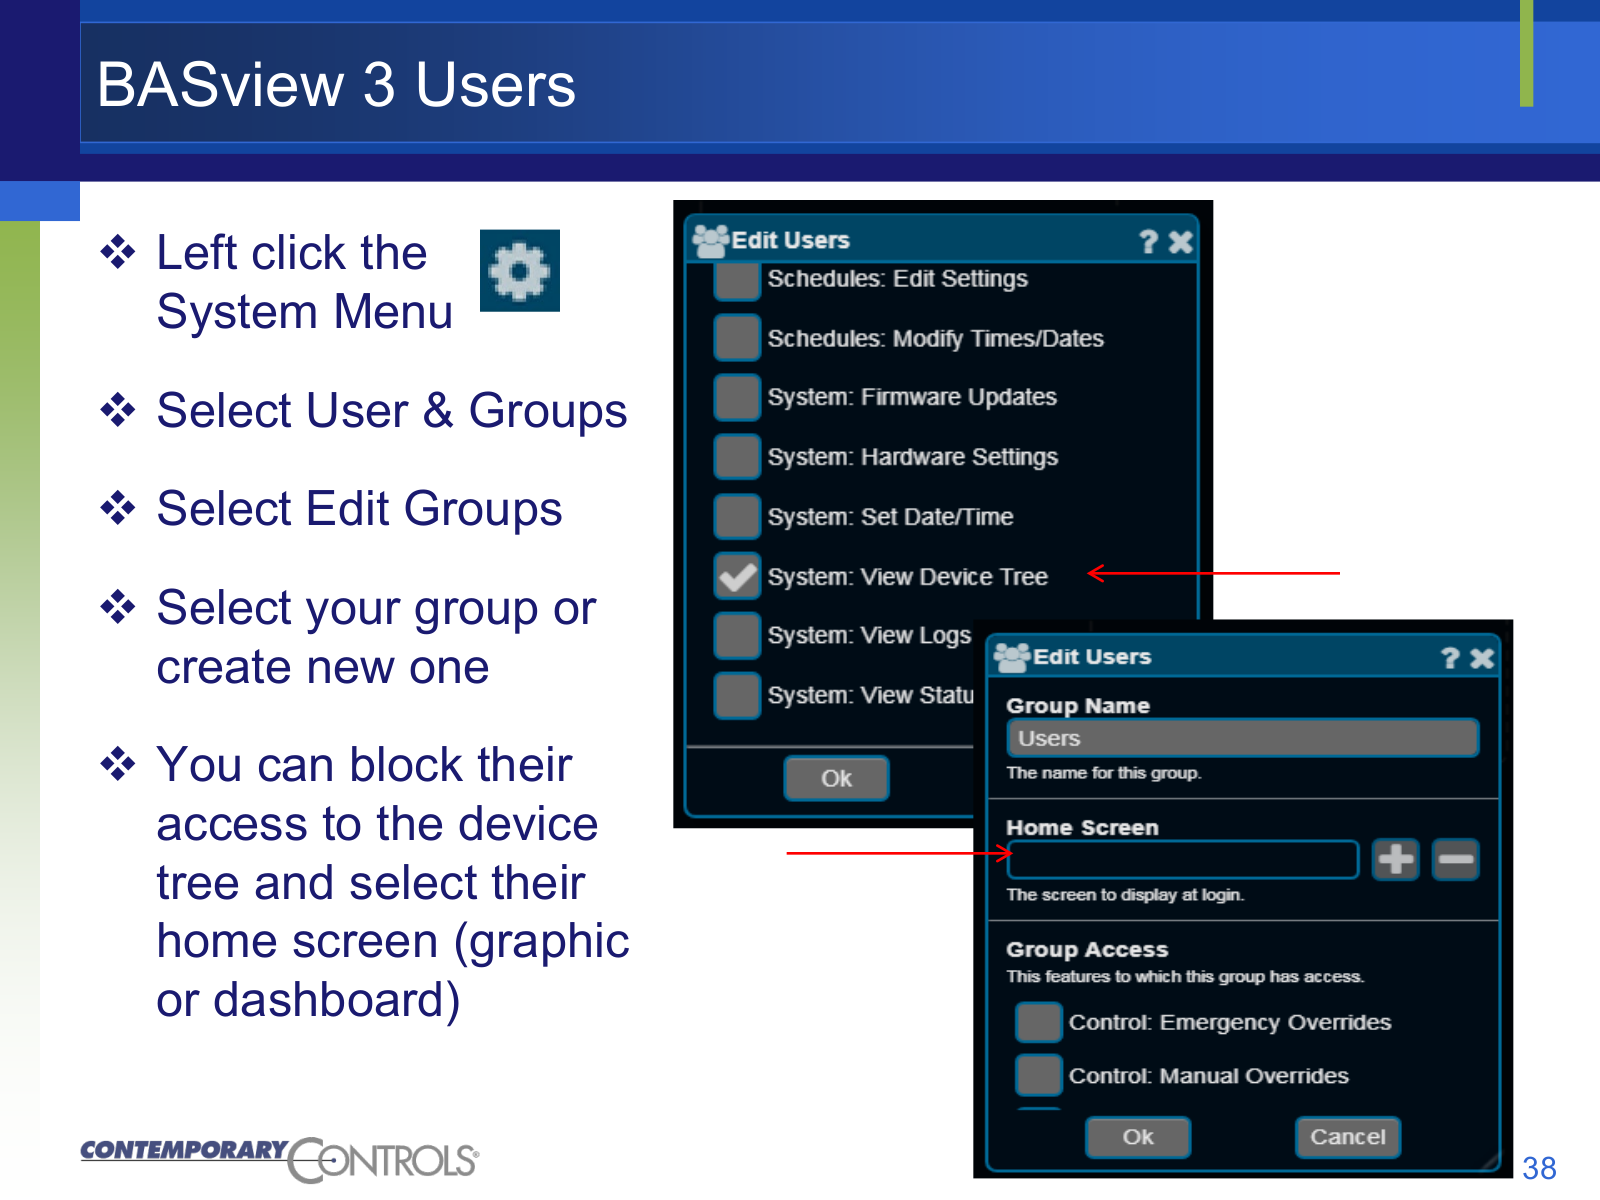The width and height of the screenshot is (1600, 1200).
Task: Enable Schedules: Modify Times/Dates checkbox
Action: [738, 338]
